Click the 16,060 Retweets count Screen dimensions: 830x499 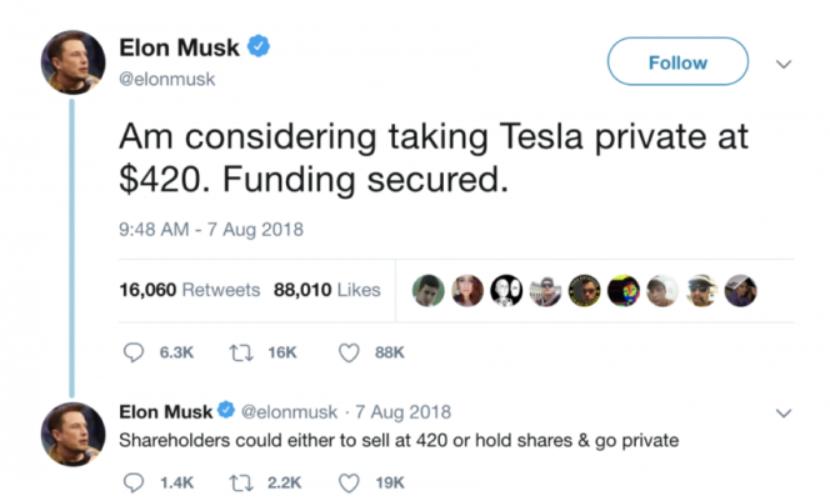click(189, 290)
